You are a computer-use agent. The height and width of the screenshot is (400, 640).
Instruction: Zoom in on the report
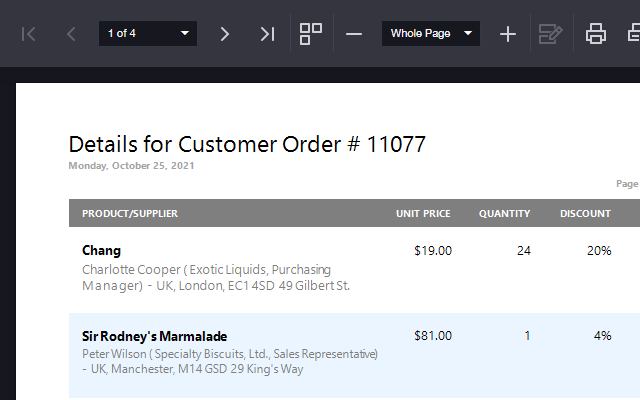508,34
